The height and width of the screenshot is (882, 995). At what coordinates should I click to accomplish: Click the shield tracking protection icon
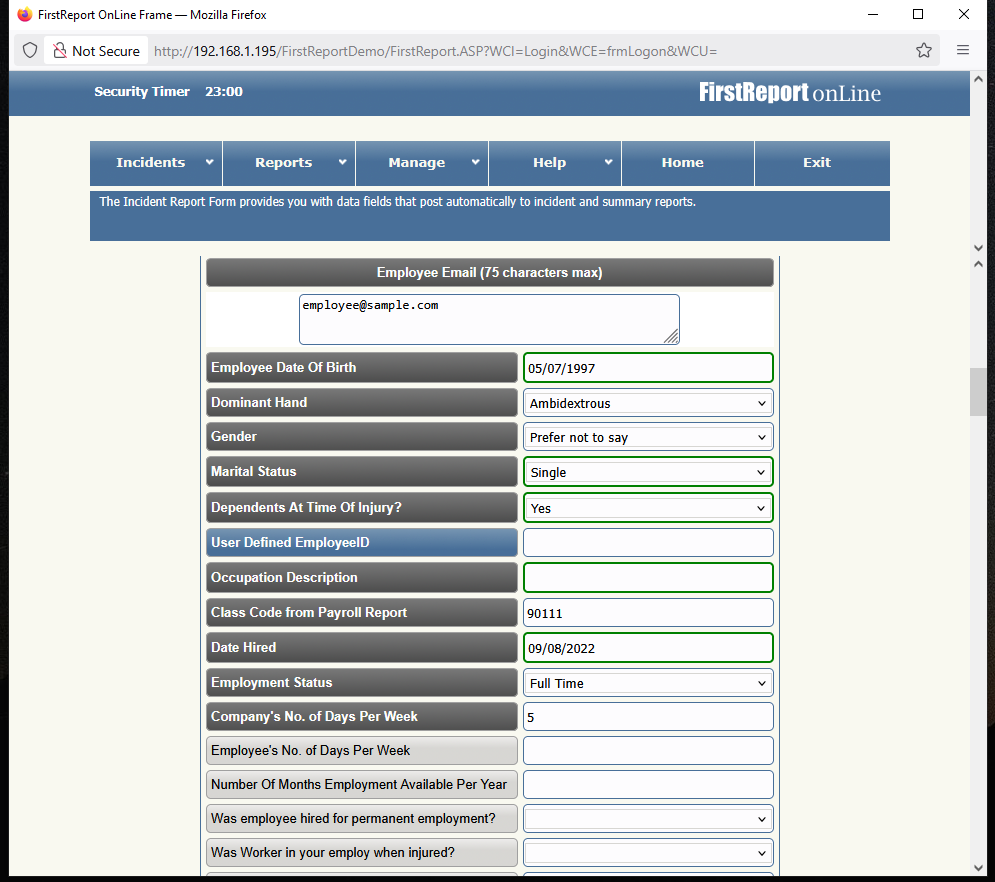tap(30, 50)
